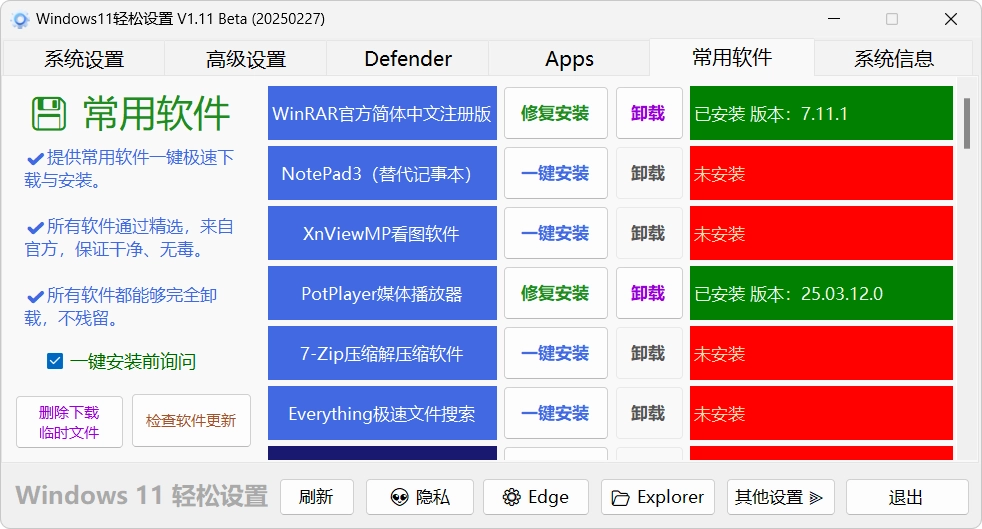Click the folder icon on Explorer button
The width and height of the screenshot is (982, 529).
click(x=620, y=498)
